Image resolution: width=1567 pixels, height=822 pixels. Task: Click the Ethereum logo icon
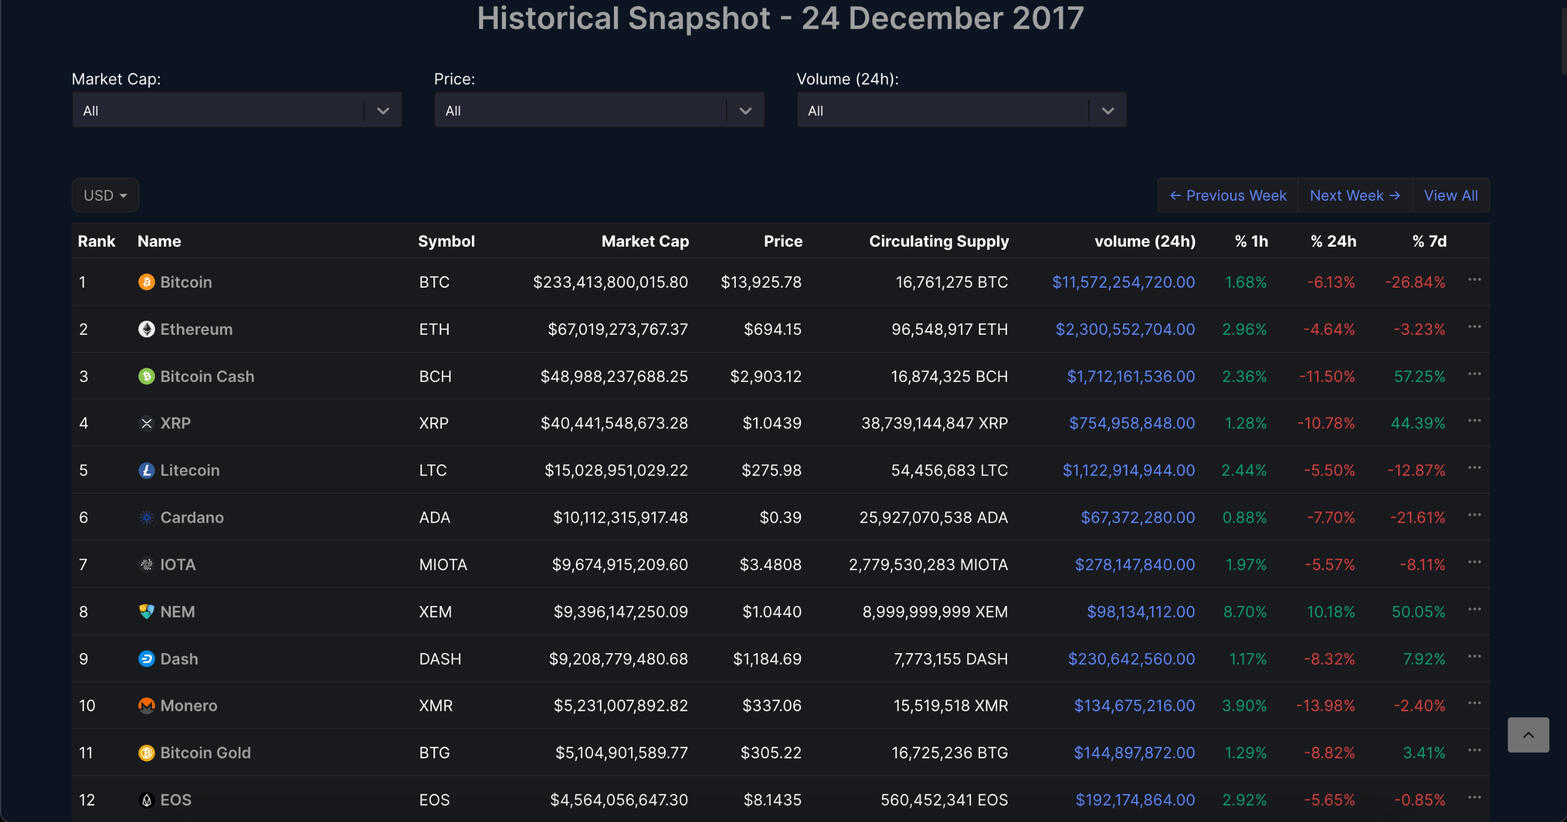146,330
